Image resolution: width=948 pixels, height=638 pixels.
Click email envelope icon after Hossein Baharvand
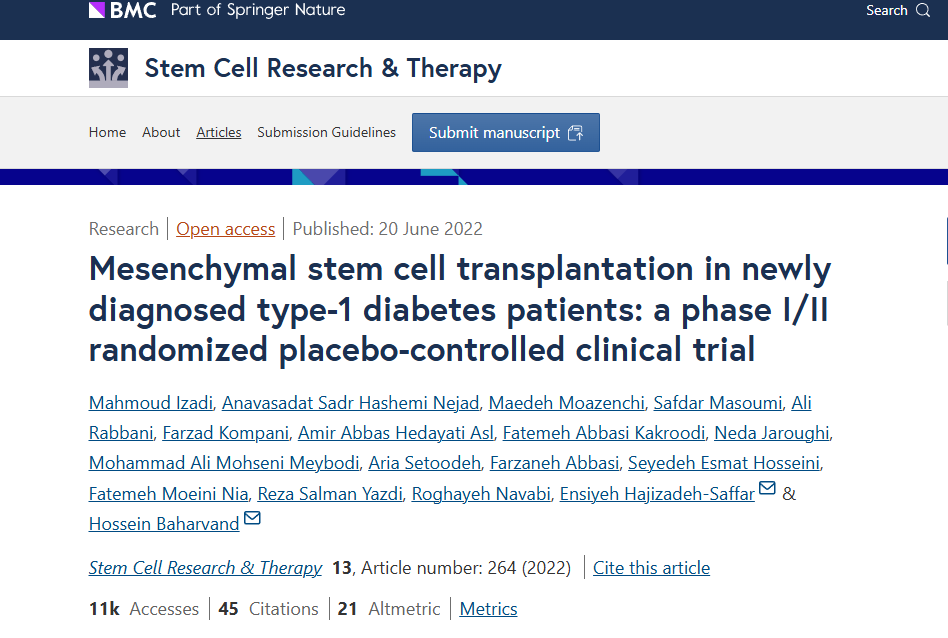coord(252,518)
